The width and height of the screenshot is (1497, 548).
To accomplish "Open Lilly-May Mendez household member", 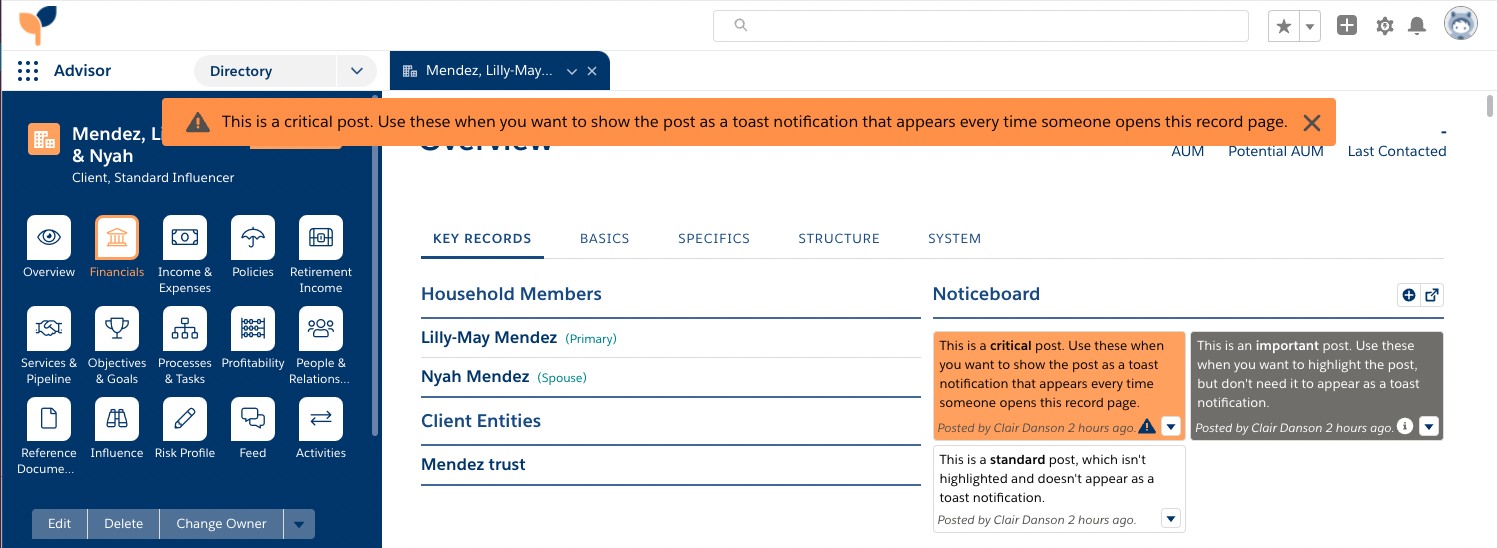I will click(x=489, y=338).
